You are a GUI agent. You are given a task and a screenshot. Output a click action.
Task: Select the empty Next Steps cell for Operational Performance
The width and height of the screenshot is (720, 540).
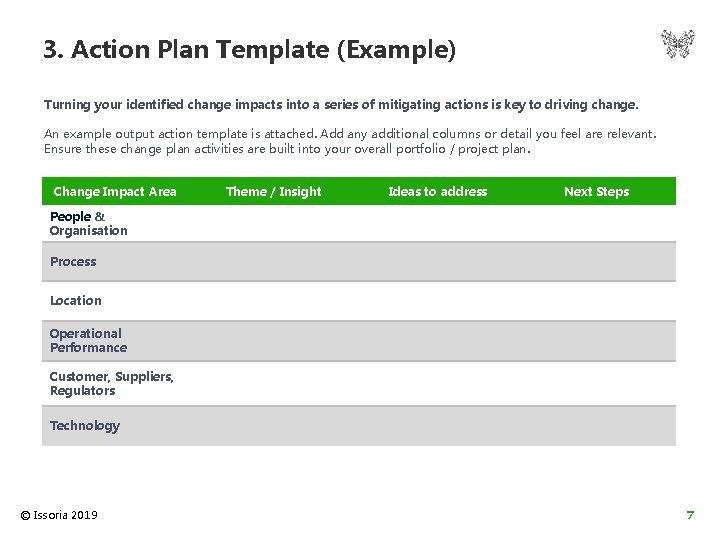(596, 341)
